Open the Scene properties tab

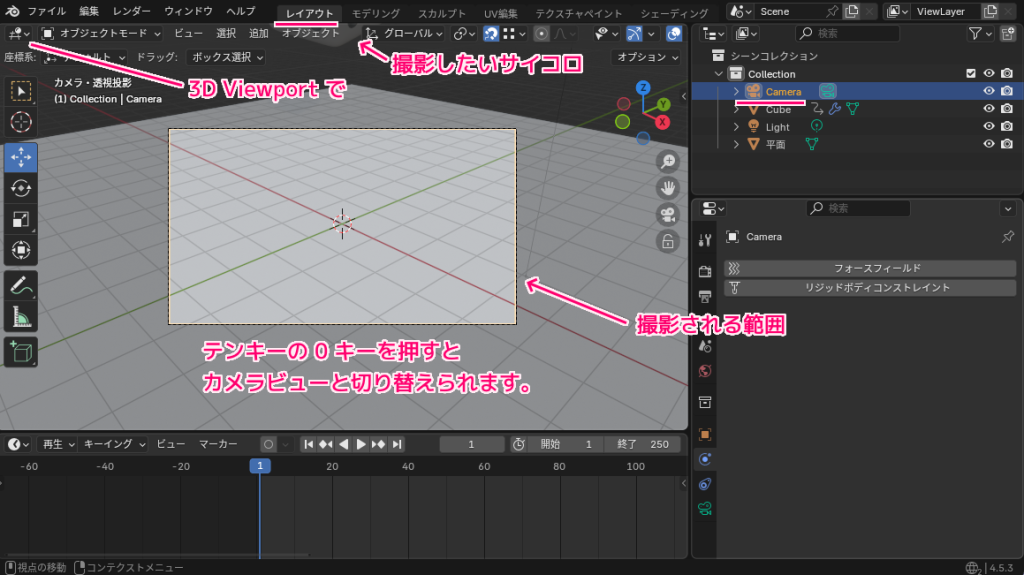tap(705, 346)
